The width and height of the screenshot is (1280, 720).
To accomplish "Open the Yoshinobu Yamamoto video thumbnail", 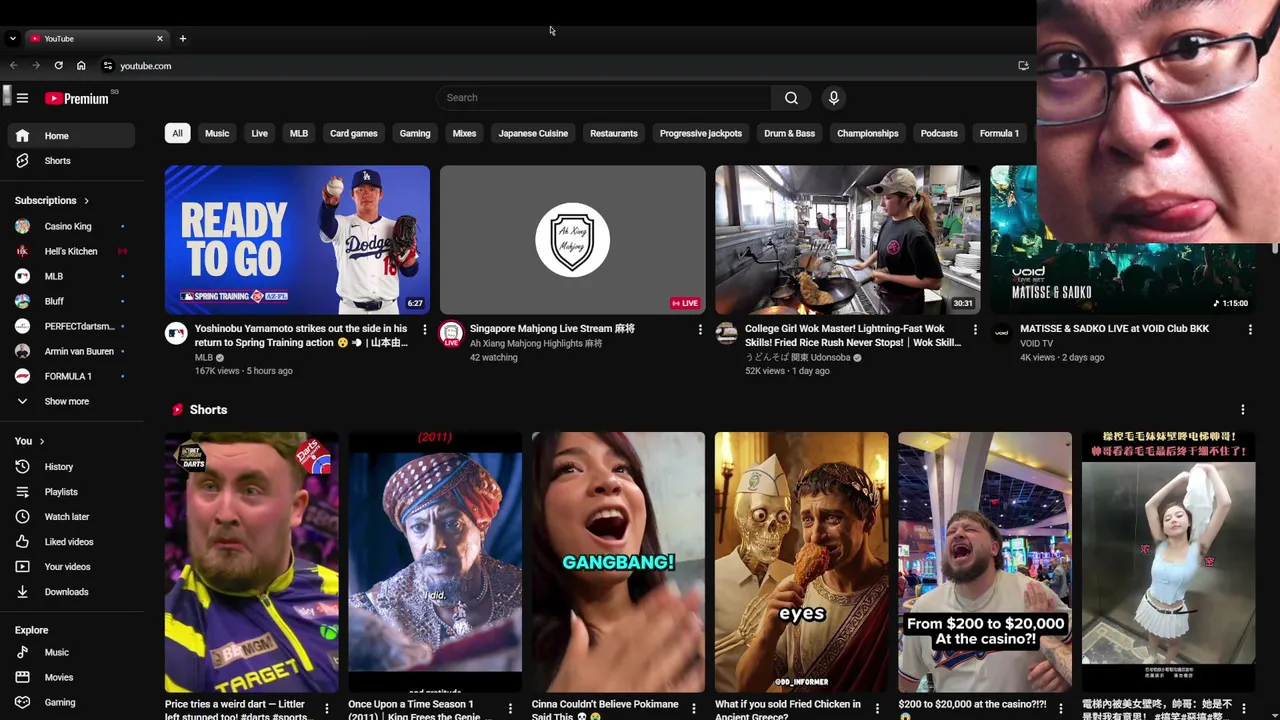I will [297, 240].
